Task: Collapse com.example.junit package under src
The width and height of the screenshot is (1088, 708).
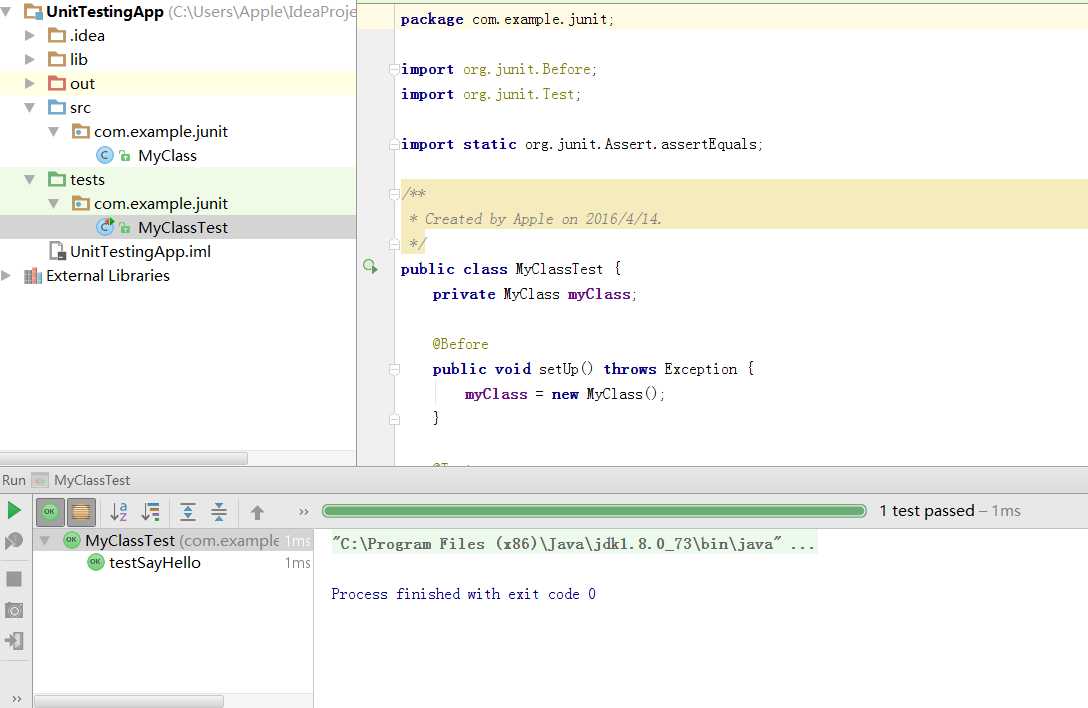Action: point(53,131)
